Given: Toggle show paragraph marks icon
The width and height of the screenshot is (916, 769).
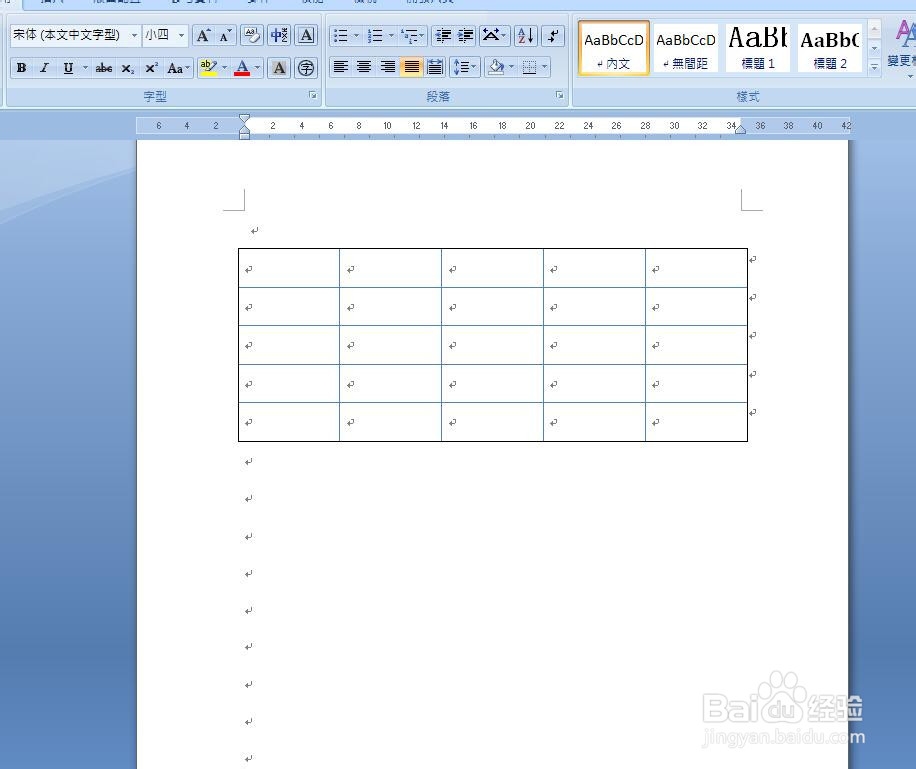Looking at the screenshot, I should click(553, 36).
